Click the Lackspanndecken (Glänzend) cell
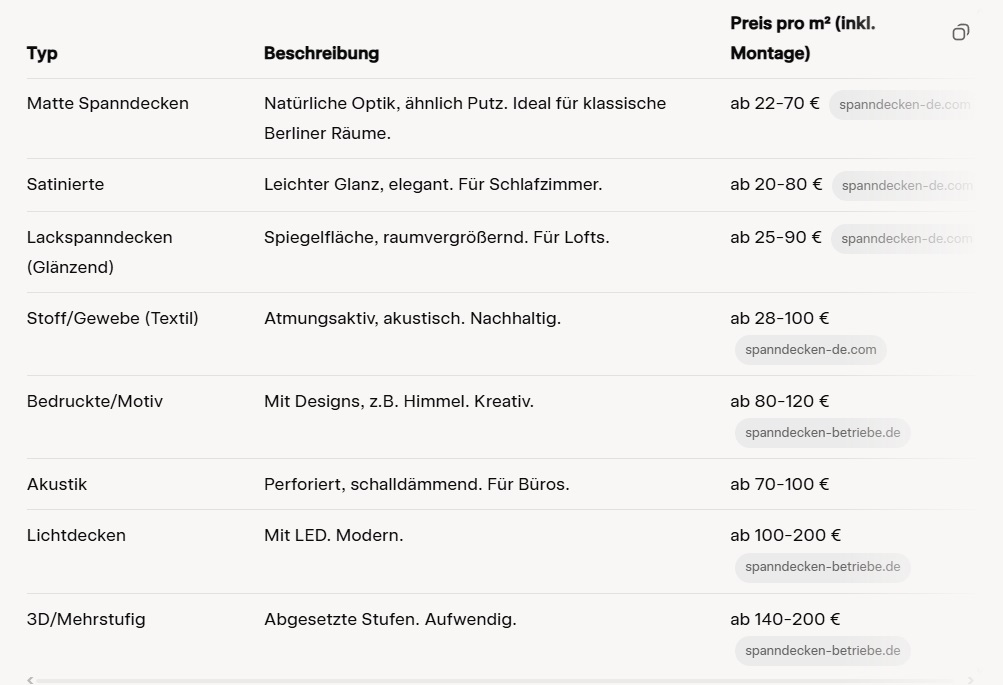 click(x=99, y=252)
